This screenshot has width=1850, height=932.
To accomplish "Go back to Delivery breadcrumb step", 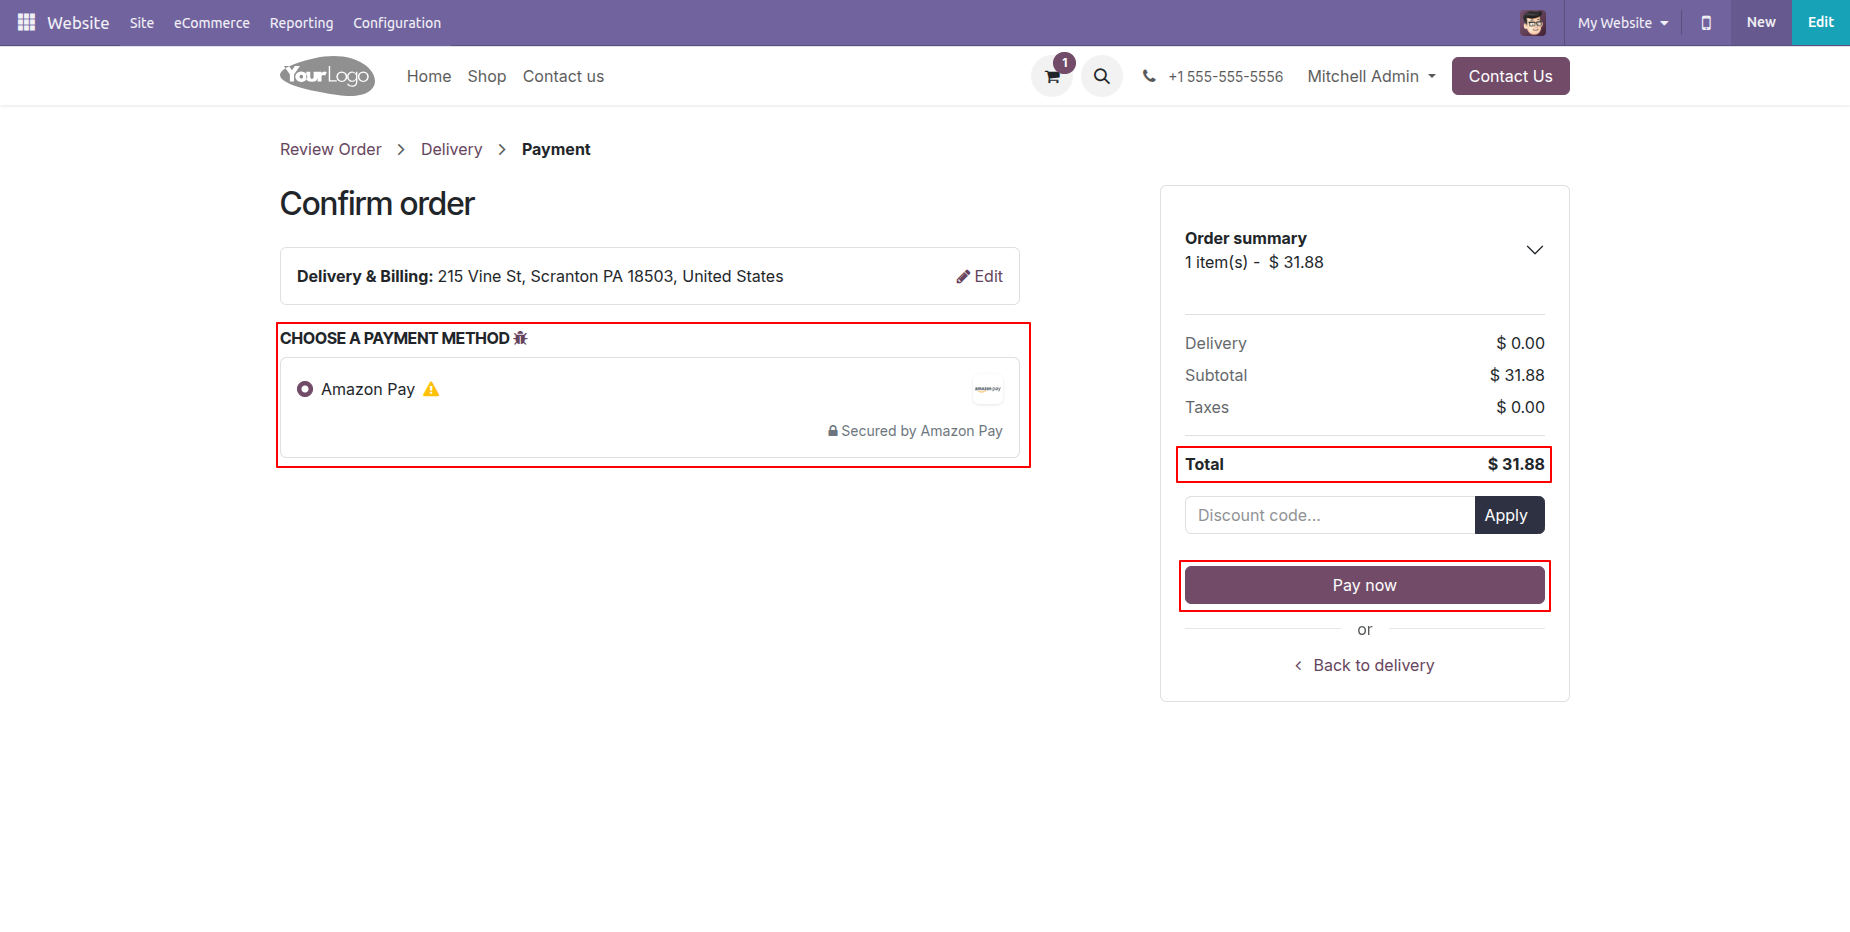I will click(x=451, y=149).
